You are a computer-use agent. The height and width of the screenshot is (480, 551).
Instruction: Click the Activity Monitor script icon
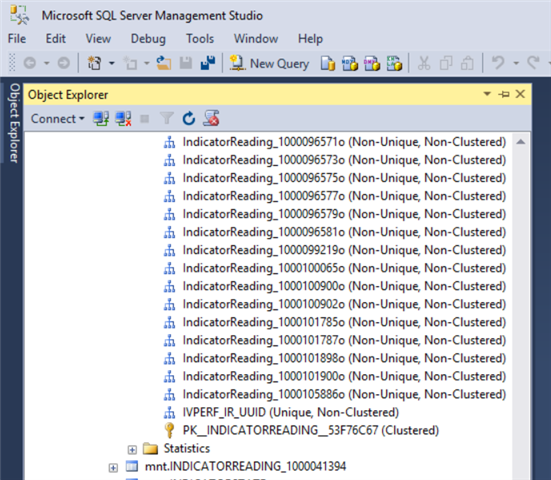211,118
